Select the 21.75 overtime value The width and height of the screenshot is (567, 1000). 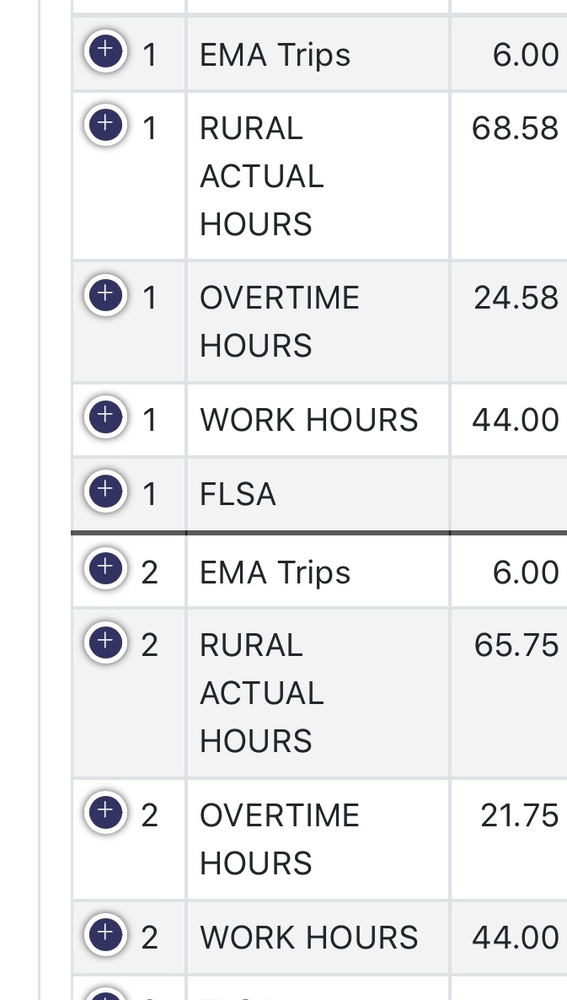519,816
